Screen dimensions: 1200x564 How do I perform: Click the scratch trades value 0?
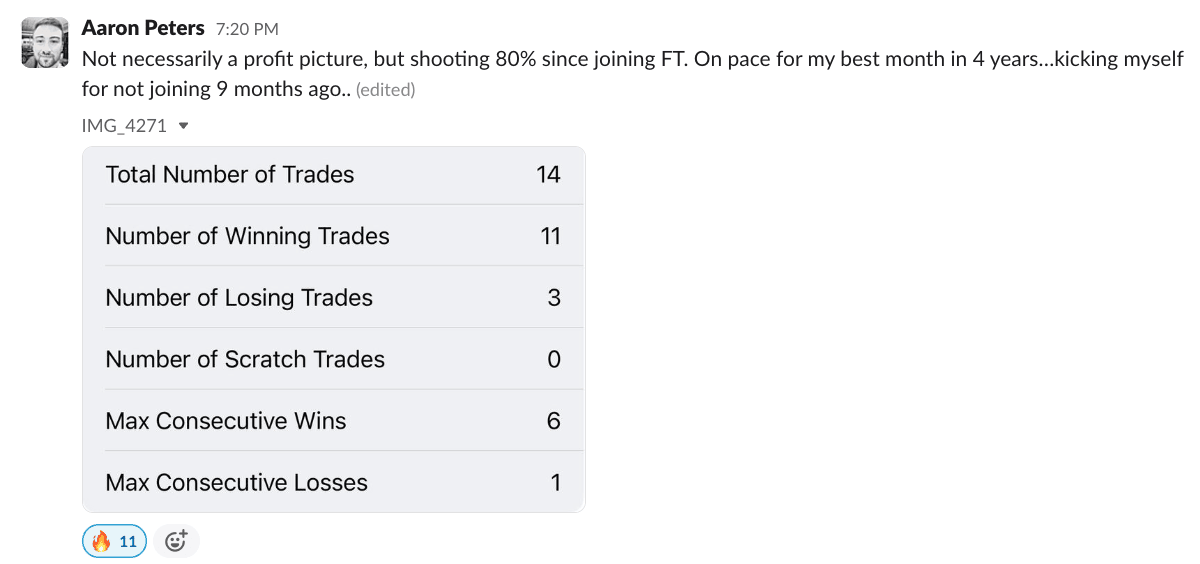point(554,360)
